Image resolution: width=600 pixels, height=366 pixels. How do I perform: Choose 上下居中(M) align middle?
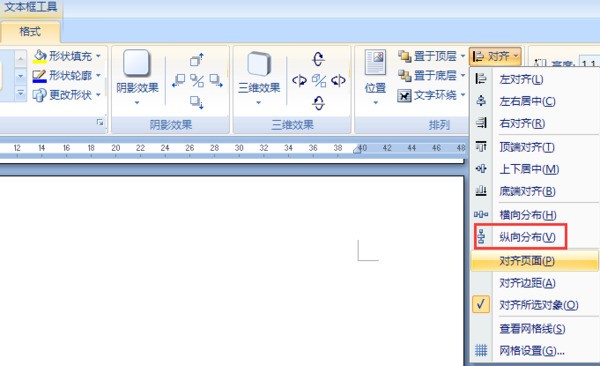pos(535,169)
